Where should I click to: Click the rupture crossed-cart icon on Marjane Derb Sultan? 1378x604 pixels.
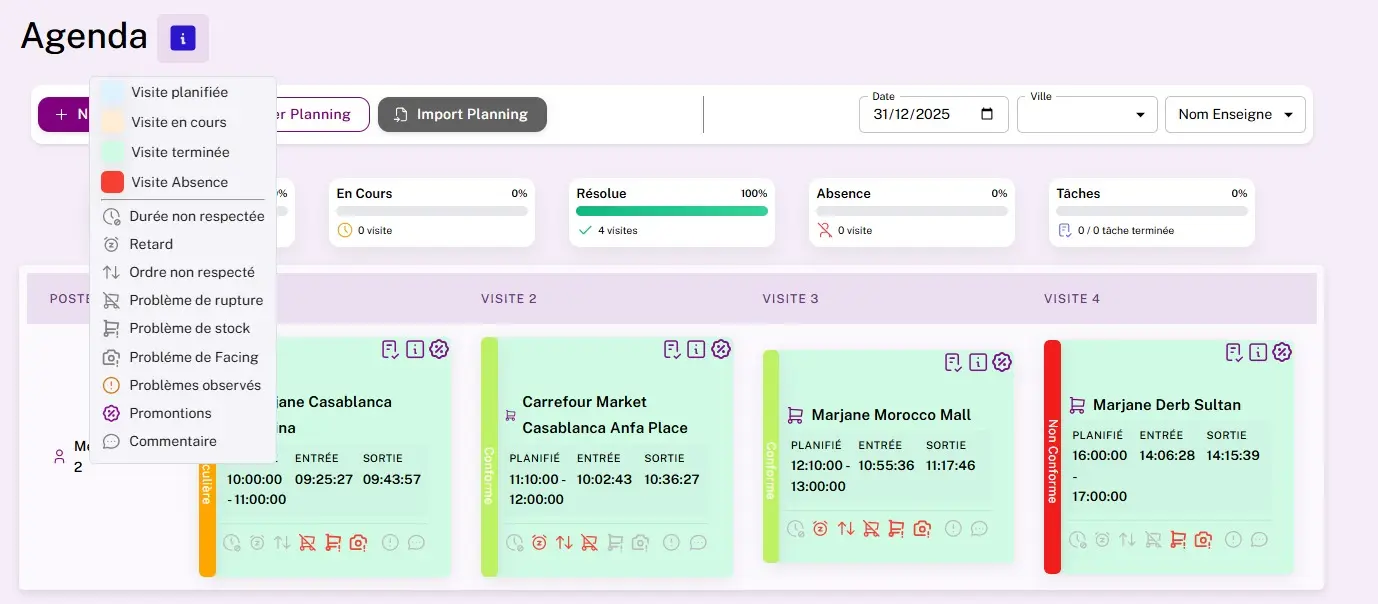(1152, 538)
